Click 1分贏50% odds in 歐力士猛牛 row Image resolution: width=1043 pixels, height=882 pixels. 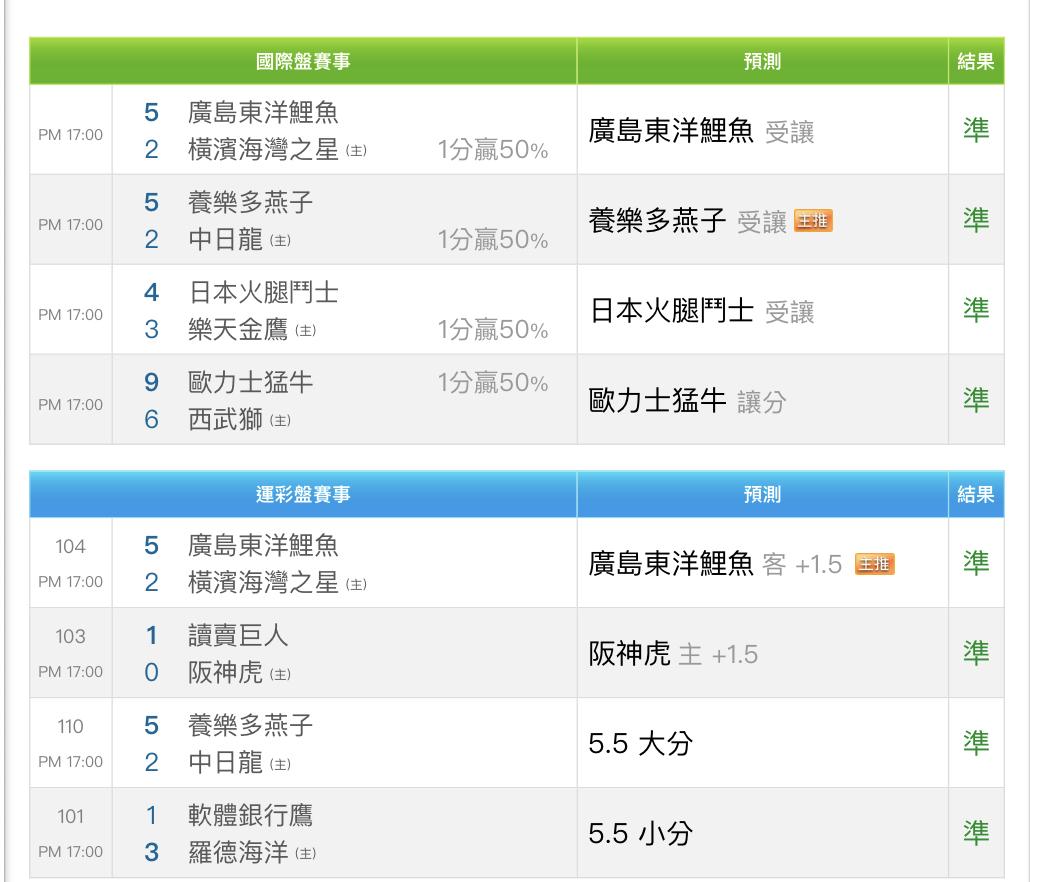493,382
